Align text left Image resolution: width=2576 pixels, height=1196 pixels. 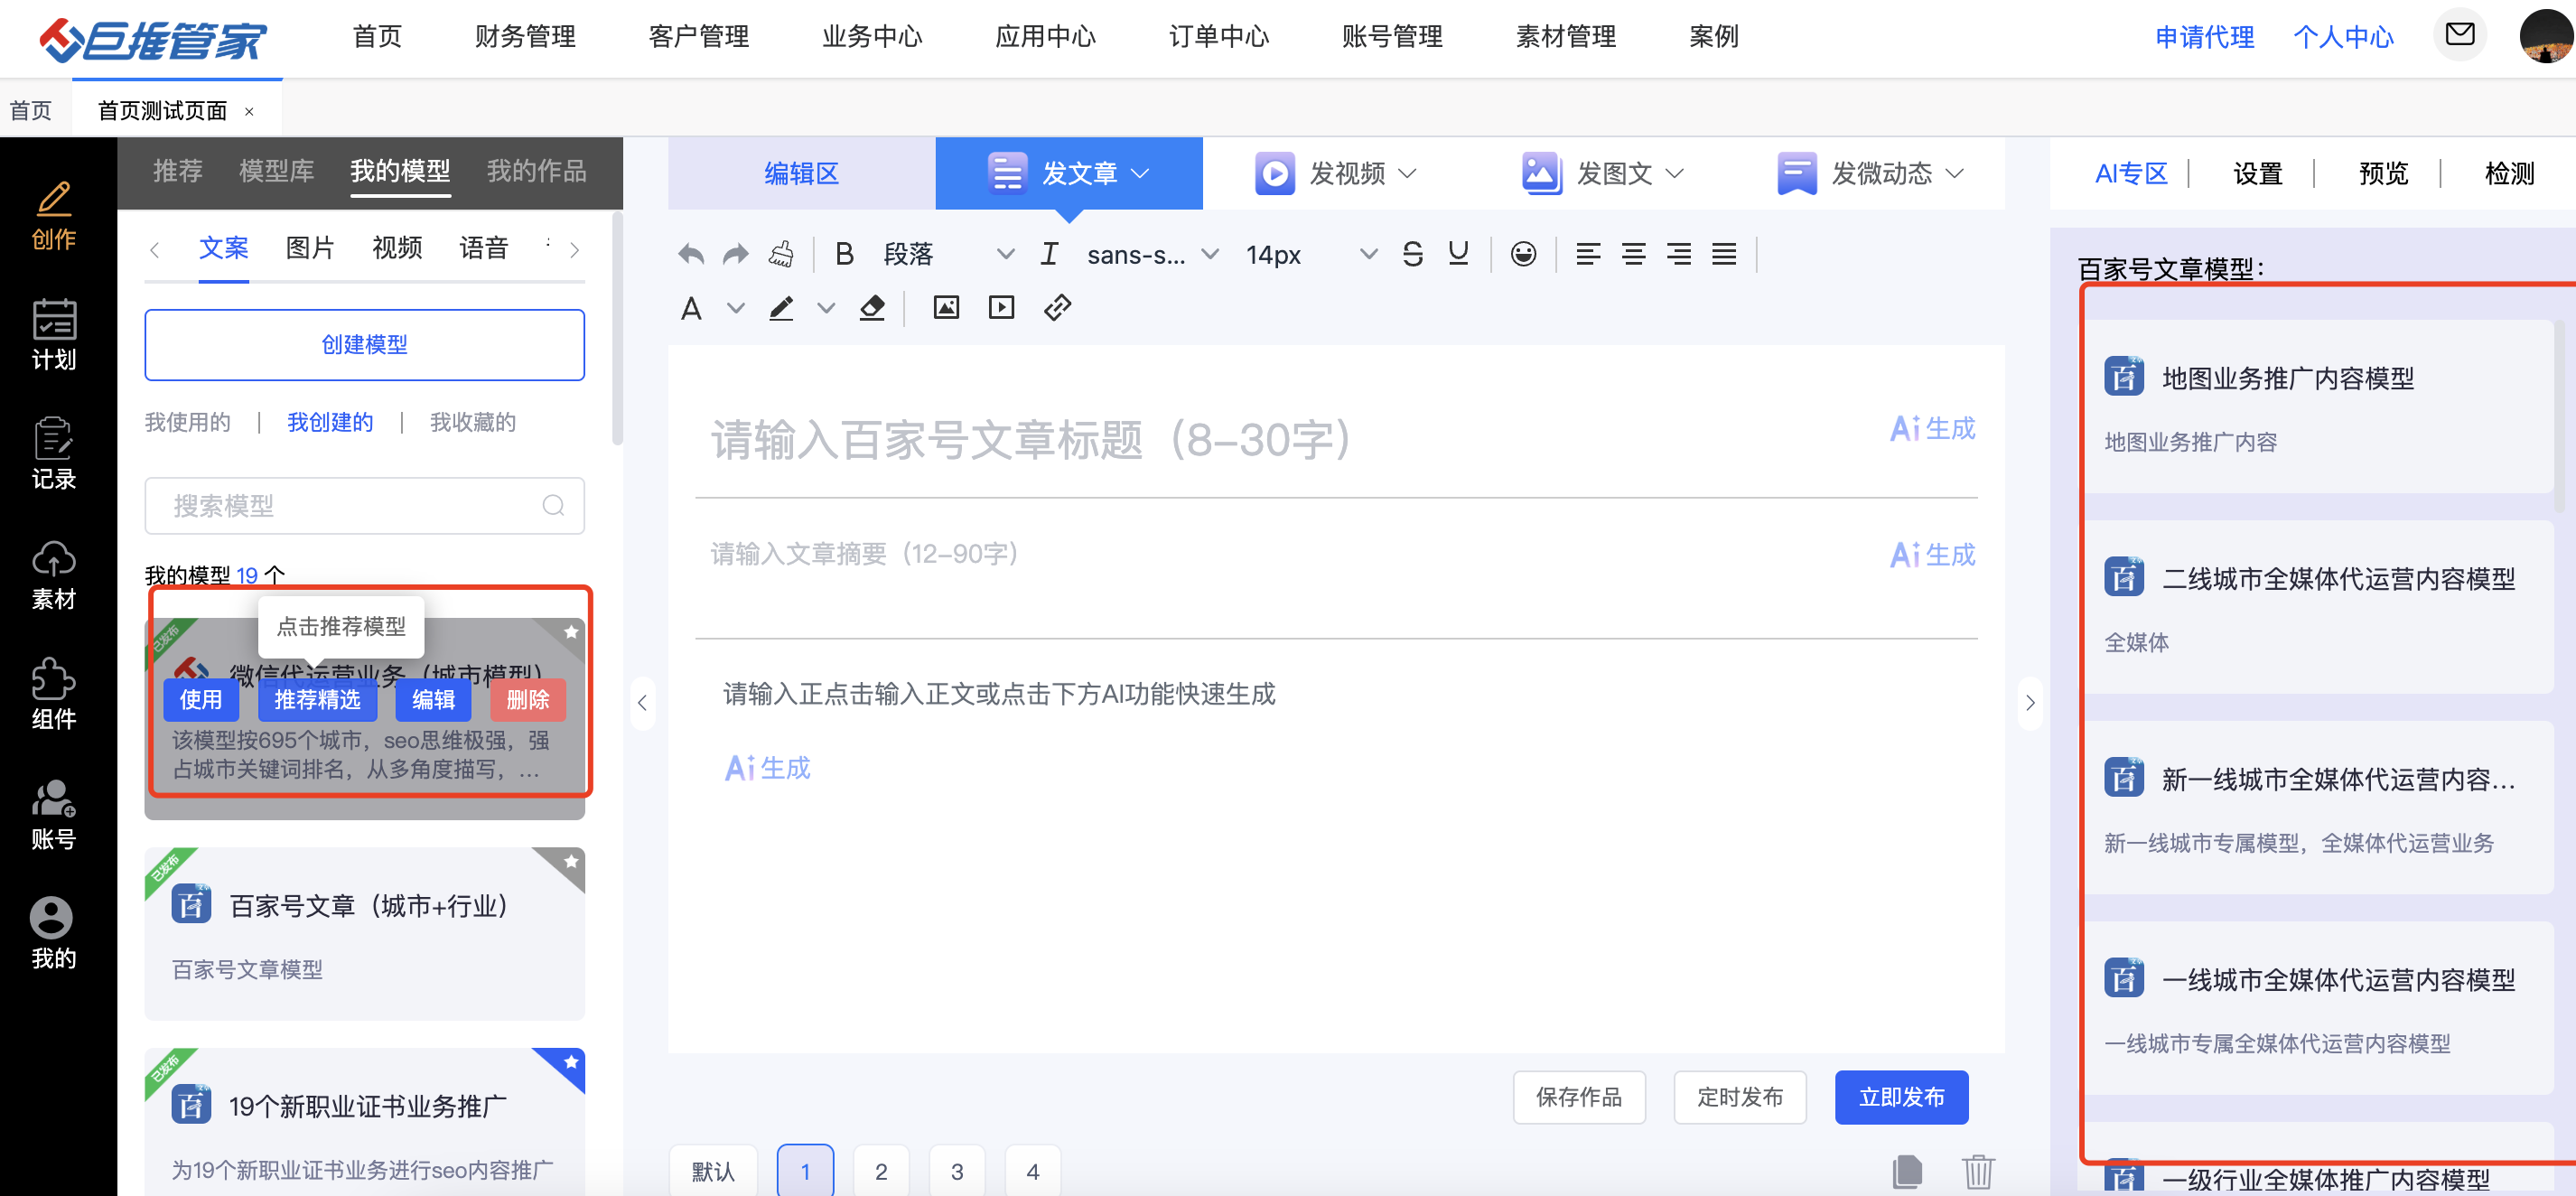pyautogui.click(x=1588, y=254)
